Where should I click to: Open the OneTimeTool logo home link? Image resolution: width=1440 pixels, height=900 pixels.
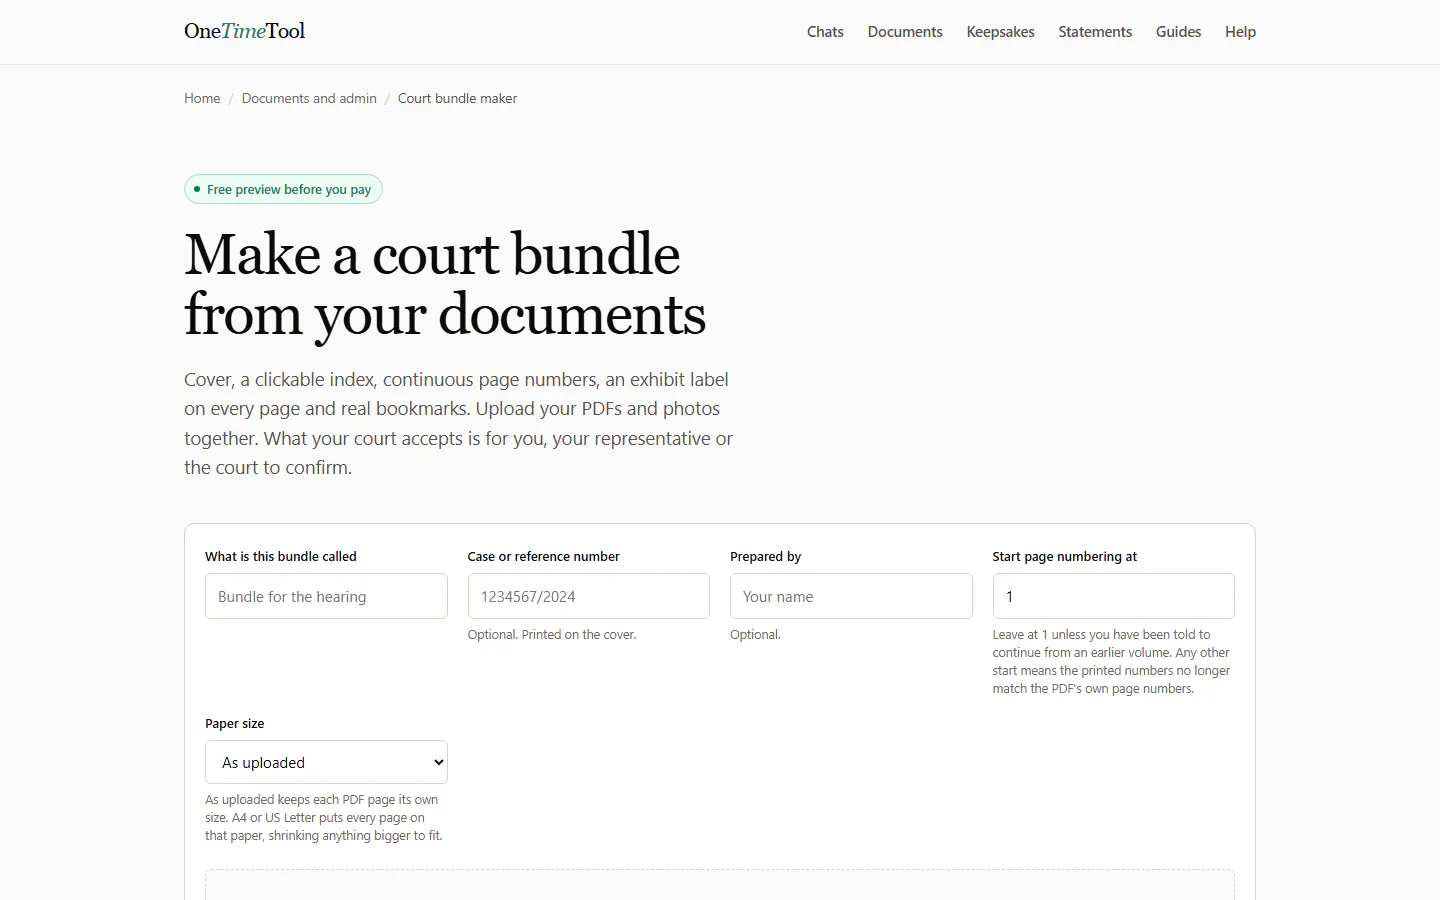pyautogui.click(x=245, y=31)
